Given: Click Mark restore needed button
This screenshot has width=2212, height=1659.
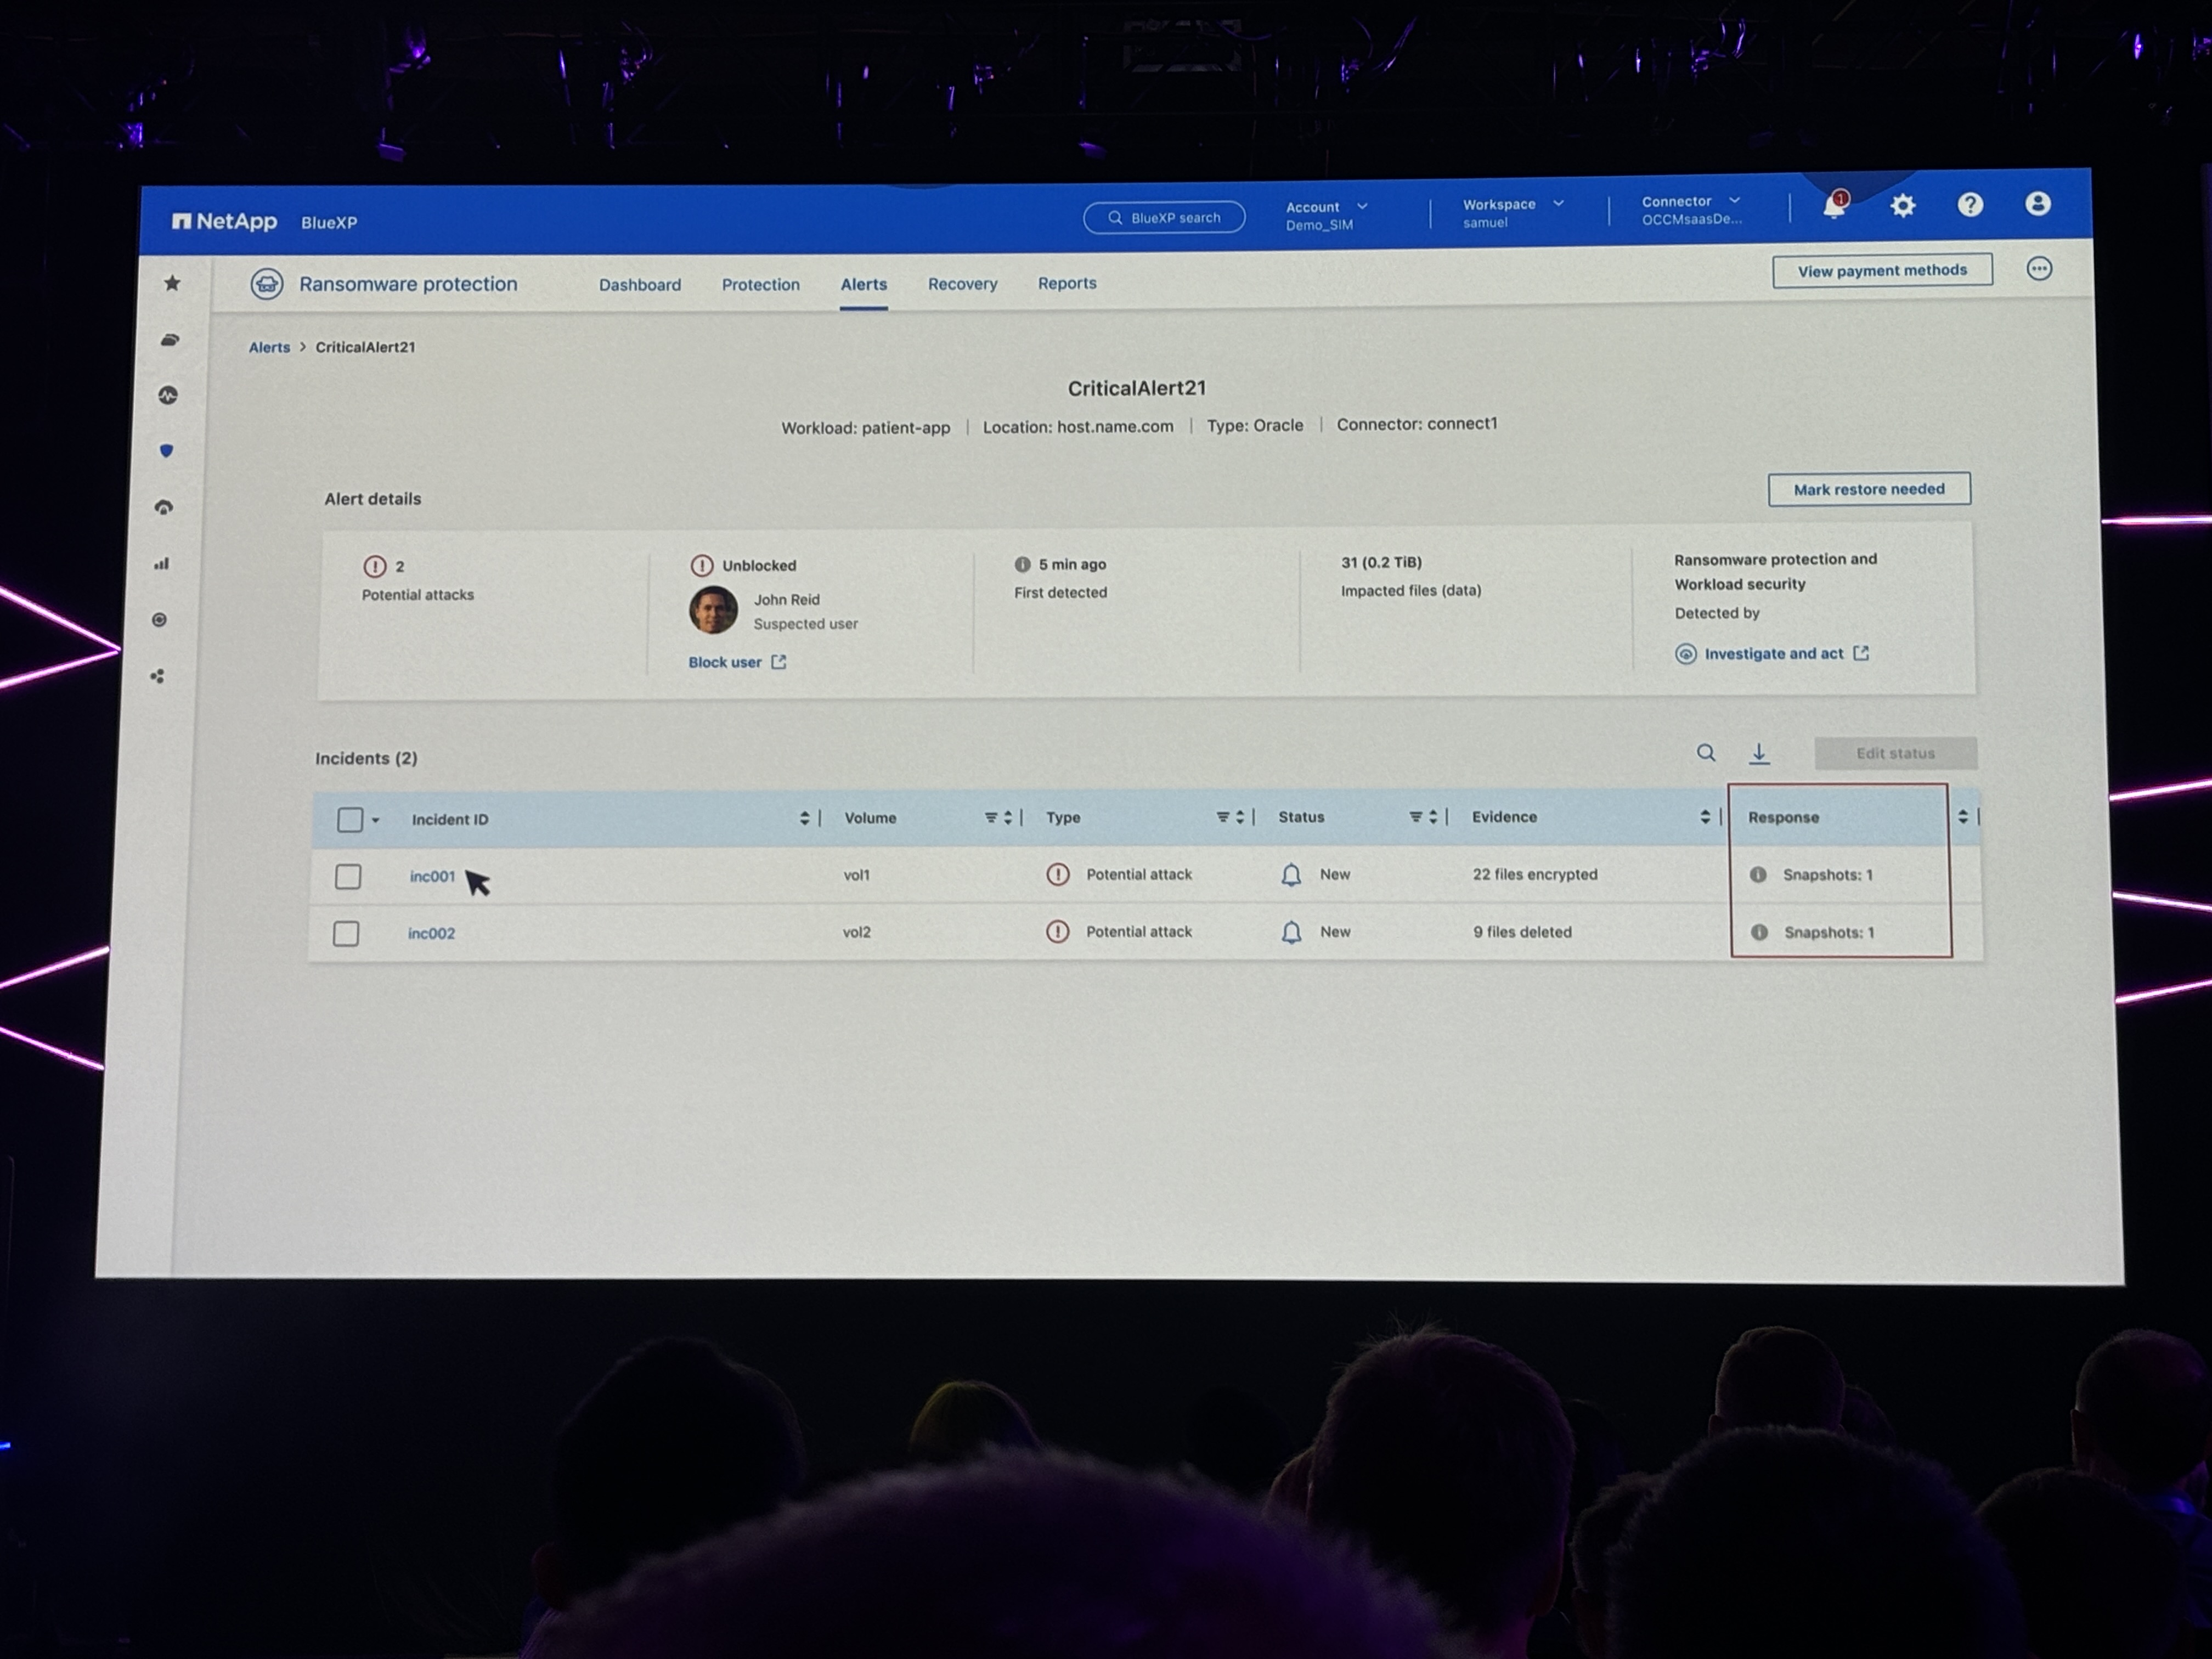Looking at the screenshot, I should (x=1869, y=489).
